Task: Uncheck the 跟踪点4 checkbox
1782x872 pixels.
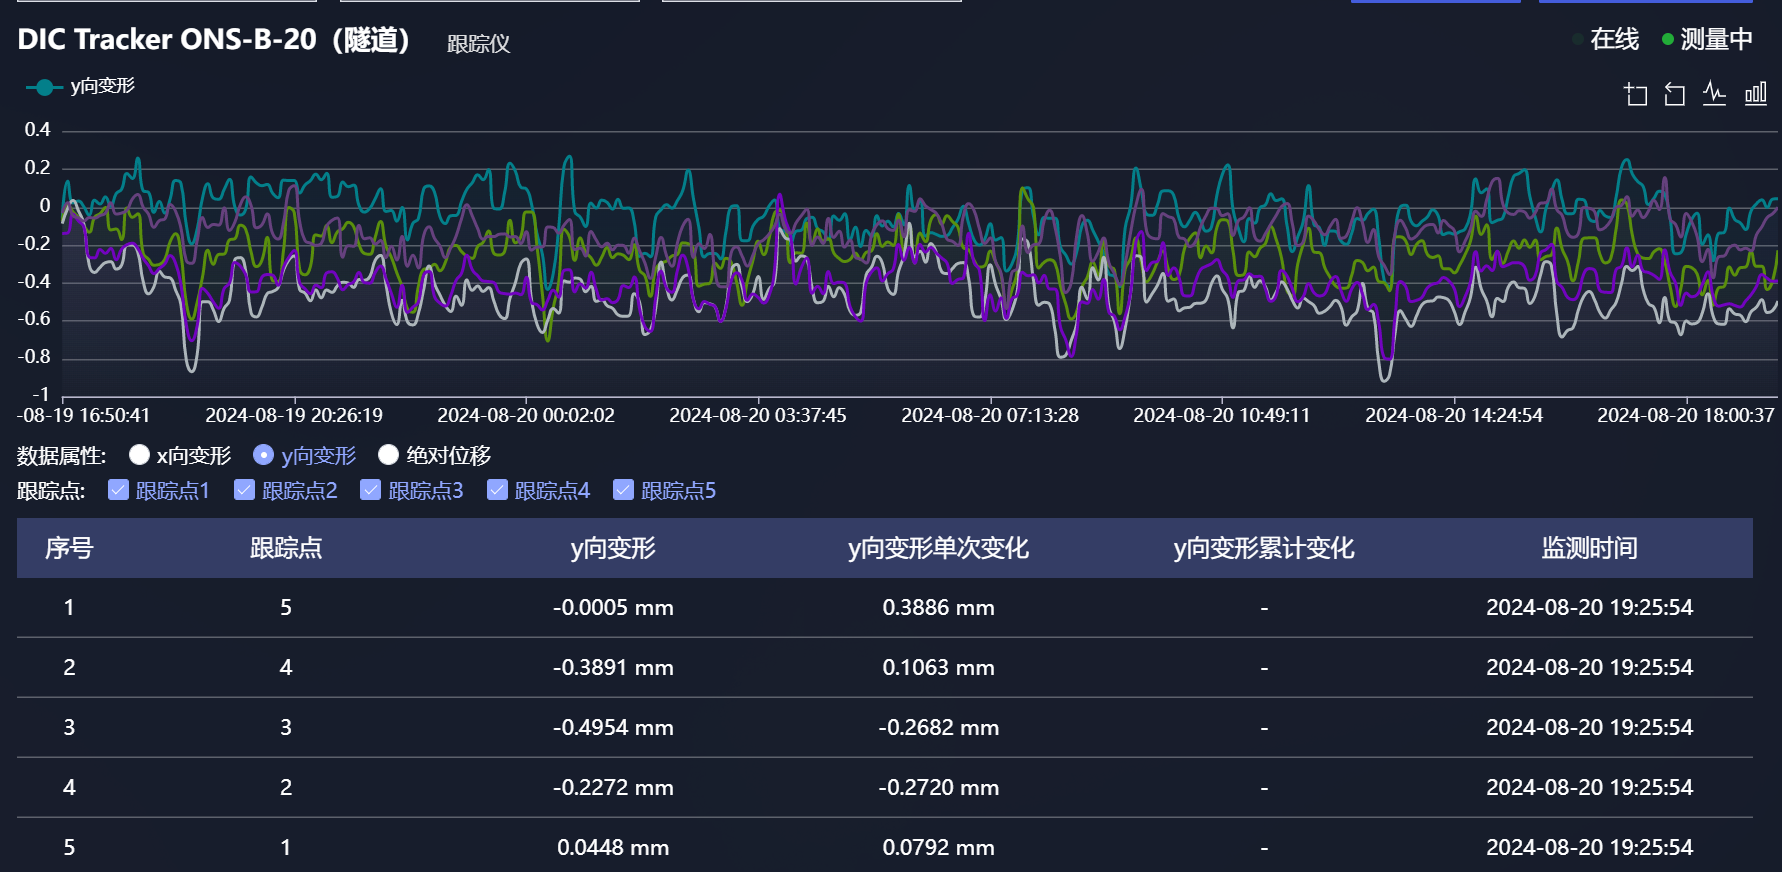Action: (x=497, y=490)
